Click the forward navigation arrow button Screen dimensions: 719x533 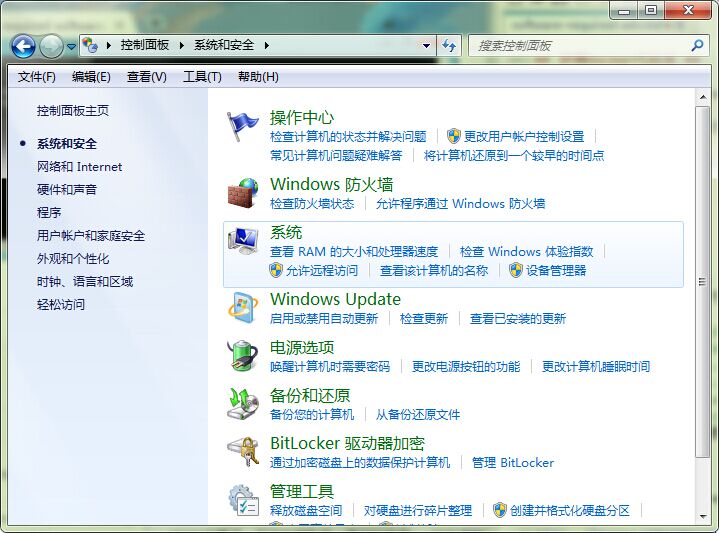point(51,46)
